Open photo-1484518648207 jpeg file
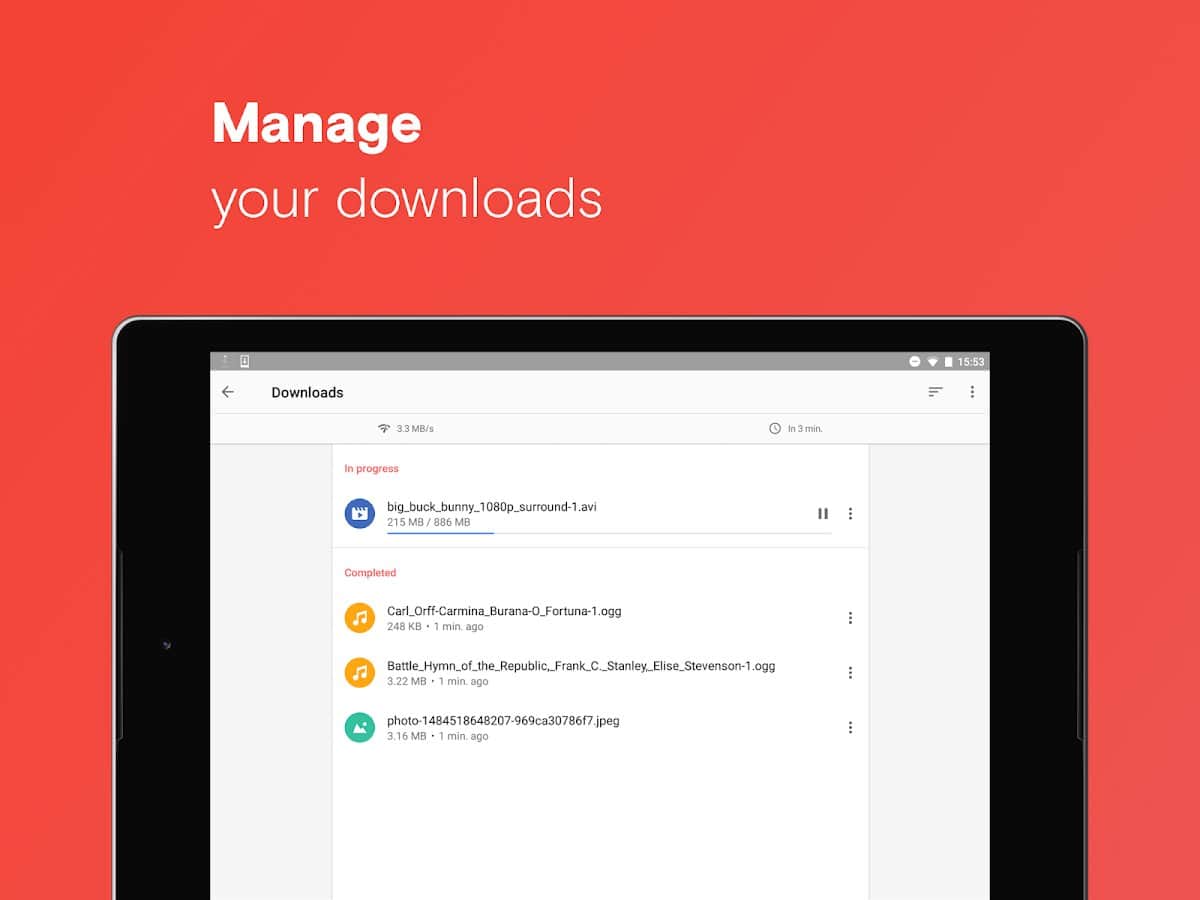Viewport: 1200px width, 900px height. pyautogui.click(x=503, y=720)
